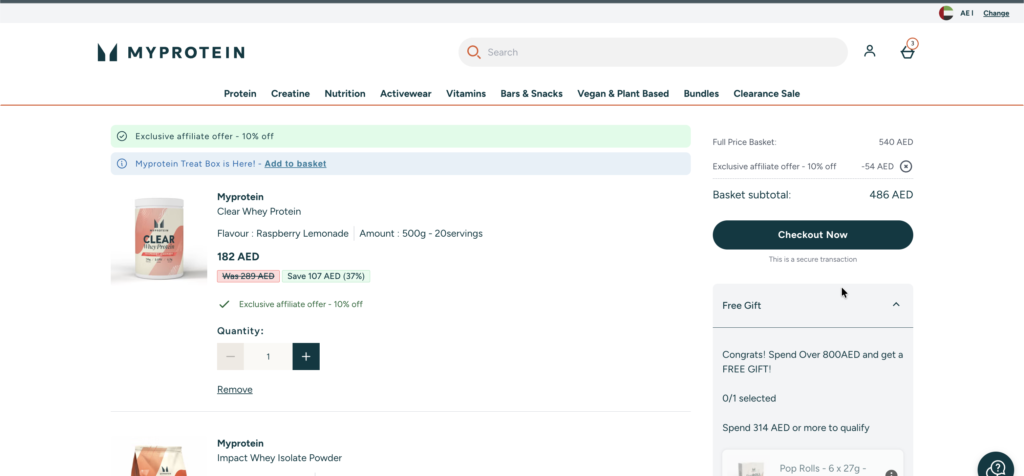Viewport: 1024px width, 476px height.
Task: Open the account profile icon
Action: tap(869, 51)
